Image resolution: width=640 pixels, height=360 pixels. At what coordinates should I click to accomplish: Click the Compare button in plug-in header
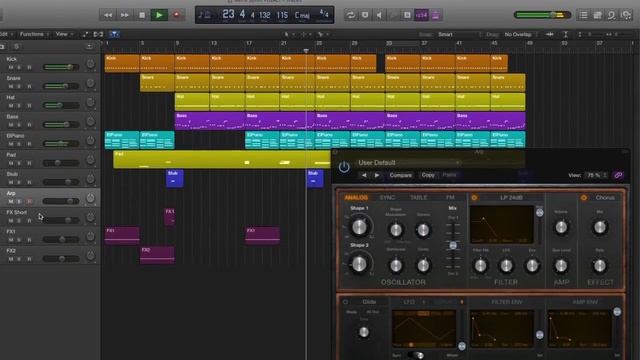tap(400, 175)
